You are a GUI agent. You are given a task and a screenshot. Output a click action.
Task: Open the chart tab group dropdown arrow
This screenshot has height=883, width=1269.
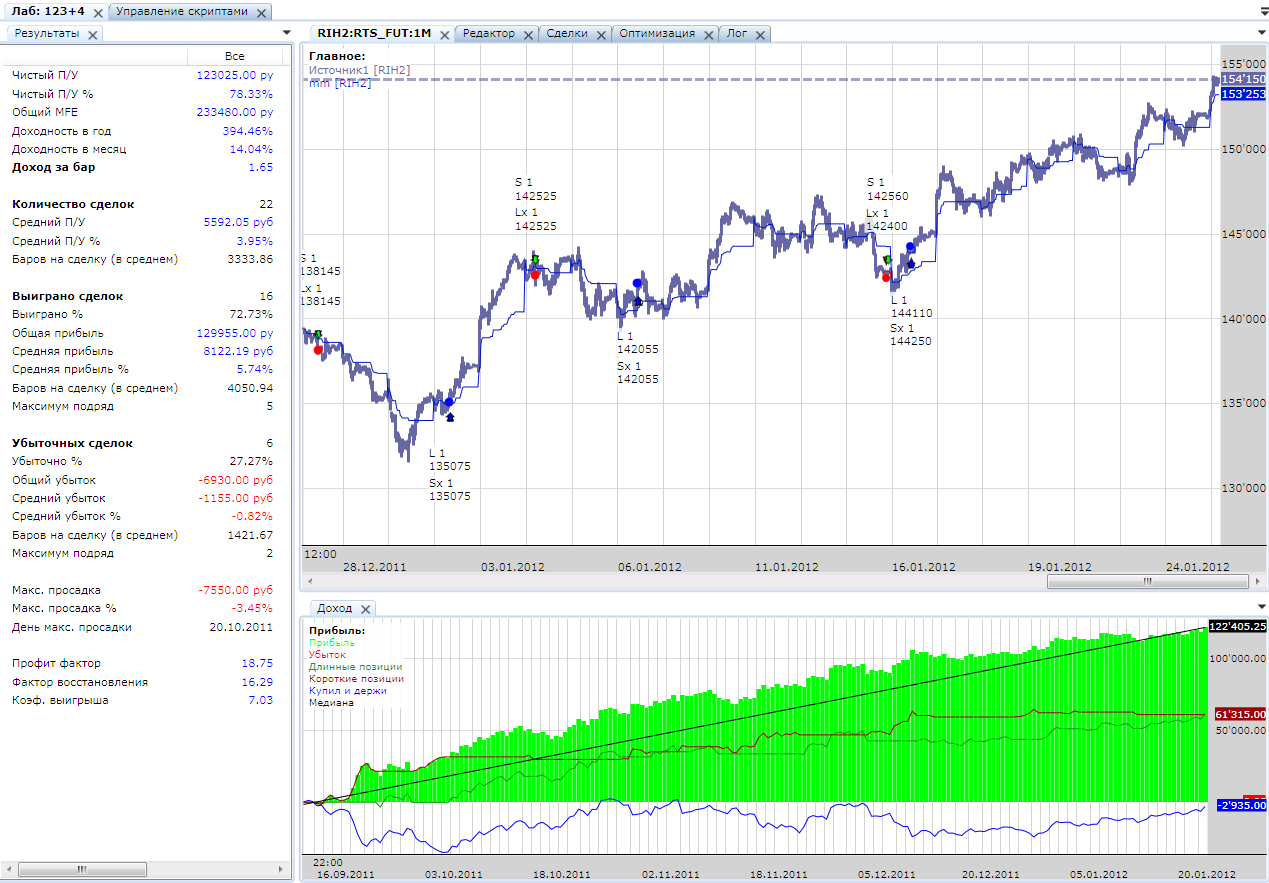click(1261, 33)
